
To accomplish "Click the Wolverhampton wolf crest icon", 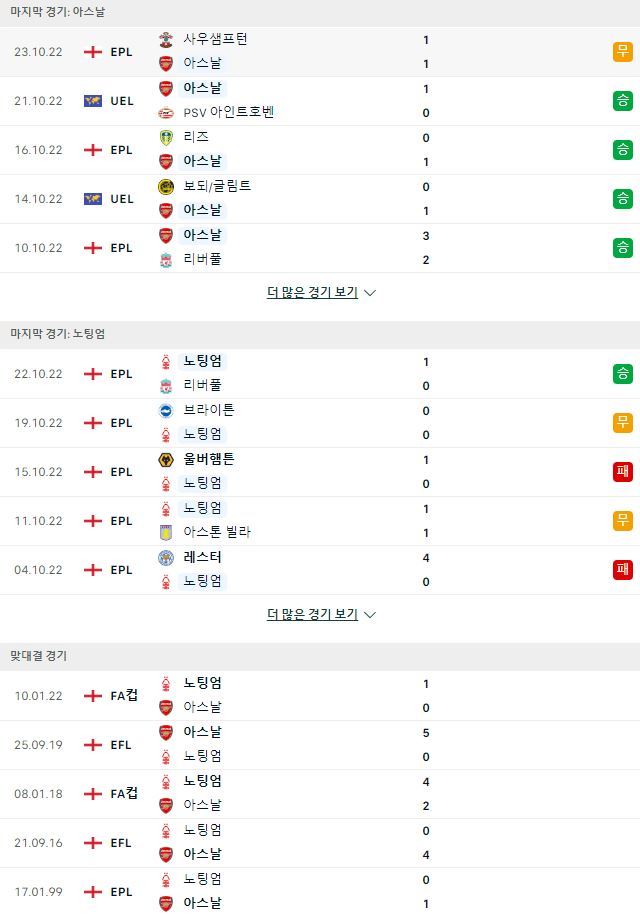I will pyautogui.click(x=166, y=460).
